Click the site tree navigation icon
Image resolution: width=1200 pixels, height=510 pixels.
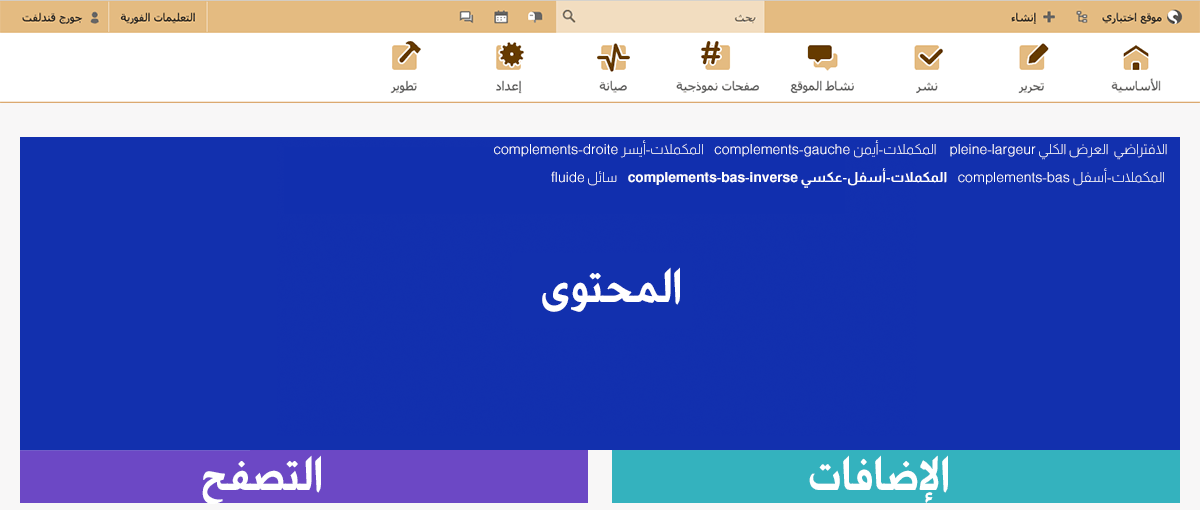coord(1082,17)
